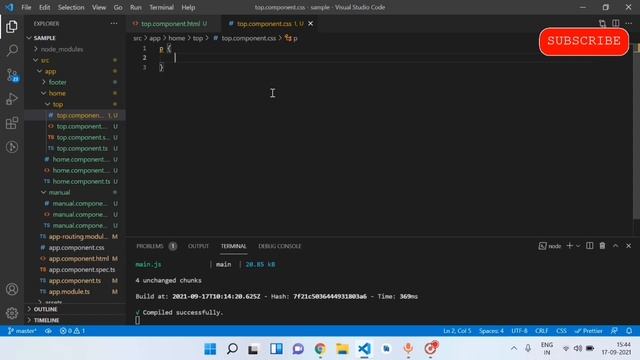Open the notifications bell in status bar
The width and height of the screenshot is (640, 360).
(629, 331)
